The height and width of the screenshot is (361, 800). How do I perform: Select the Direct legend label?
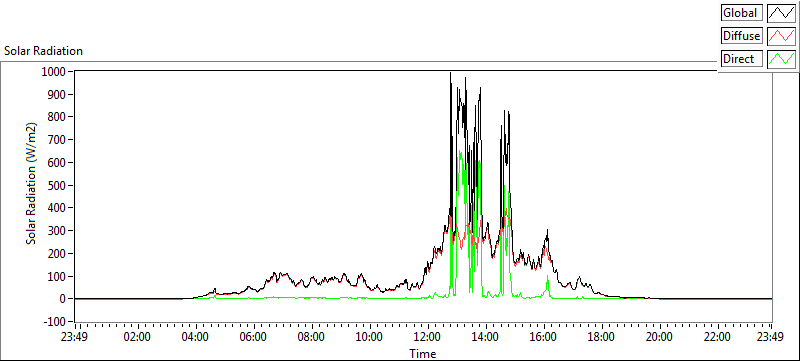(x=742, y=59)
